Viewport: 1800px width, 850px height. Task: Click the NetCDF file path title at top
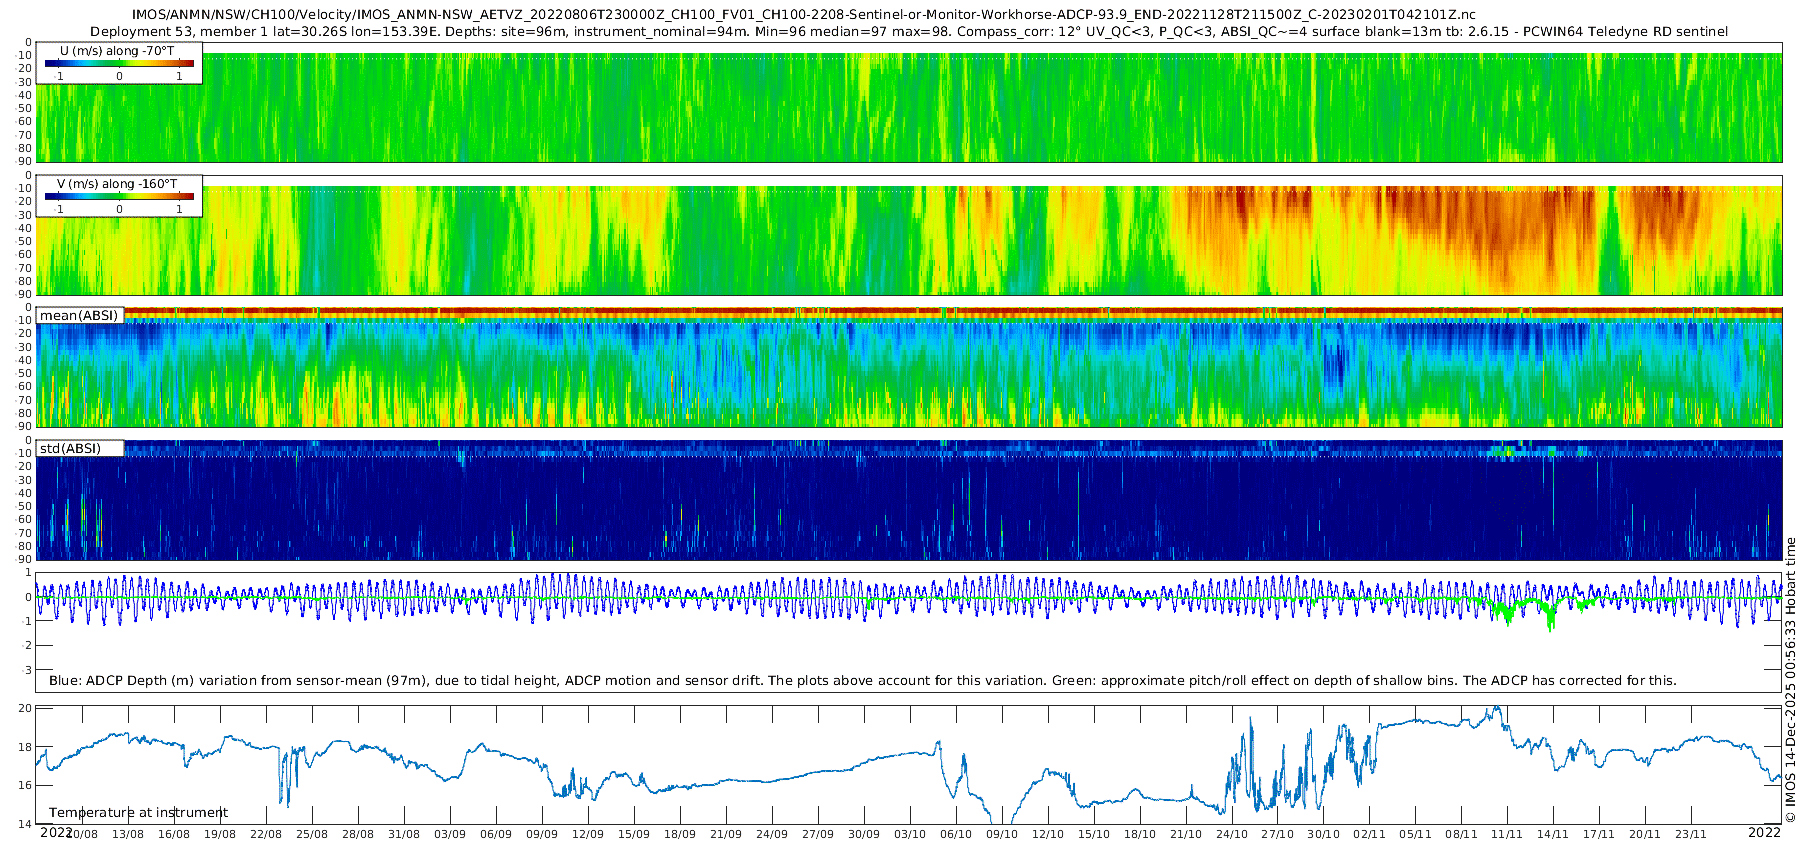(x=804, y=14)
